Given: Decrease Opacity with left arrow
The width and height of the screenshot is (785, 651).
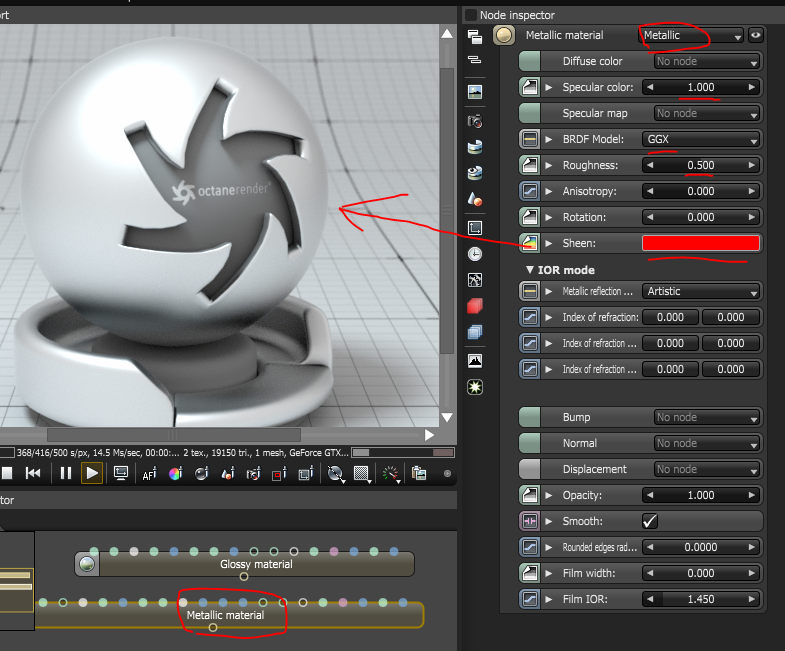Looking at the screenshot, I should tap(650, 495).
